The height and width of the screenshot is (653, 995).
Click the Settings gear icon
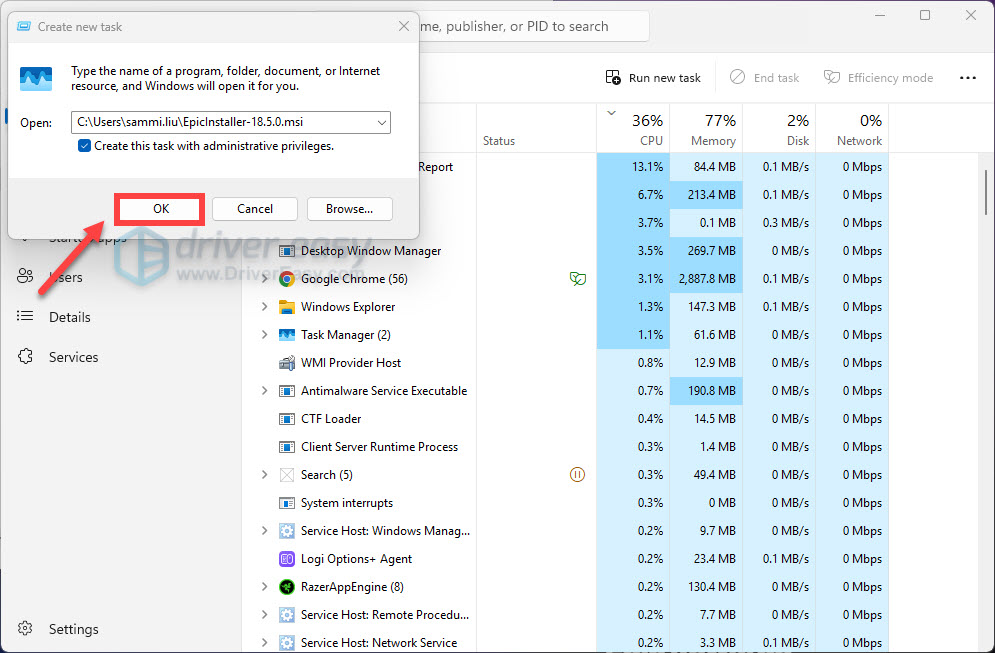click(x=25, y=628)
